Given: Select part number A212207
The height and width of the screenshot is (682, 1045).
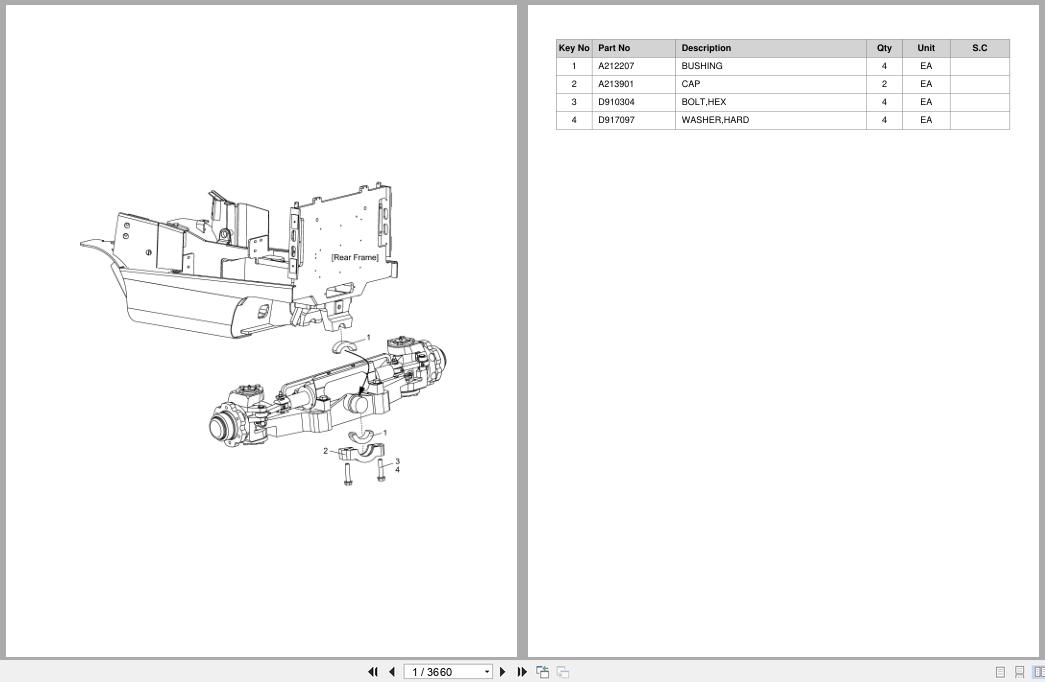Looking at the screenshot, I should coord(616,66).
